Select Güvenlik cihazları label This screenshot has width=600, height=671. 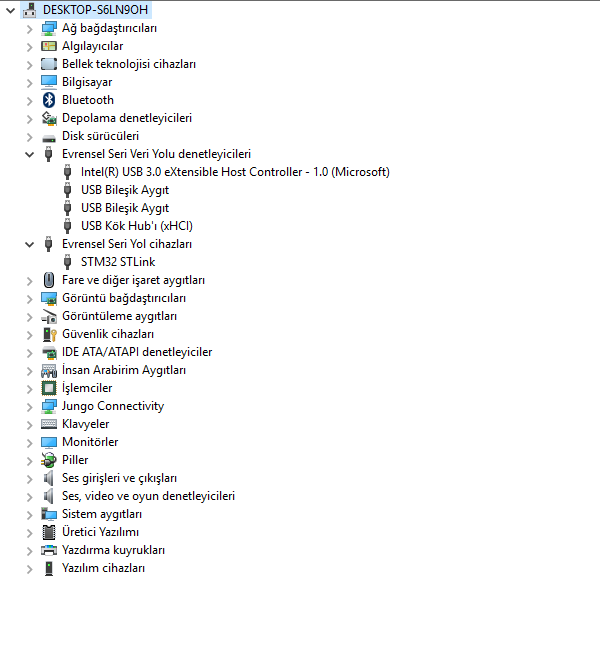click(x=108, y=334)
